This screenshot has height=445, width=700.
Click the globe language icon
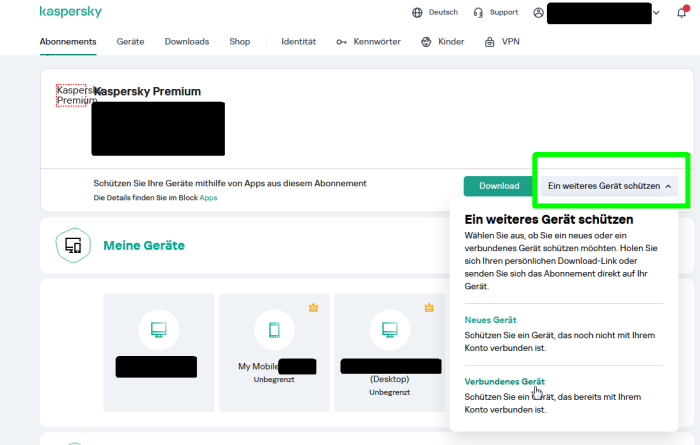417,12
